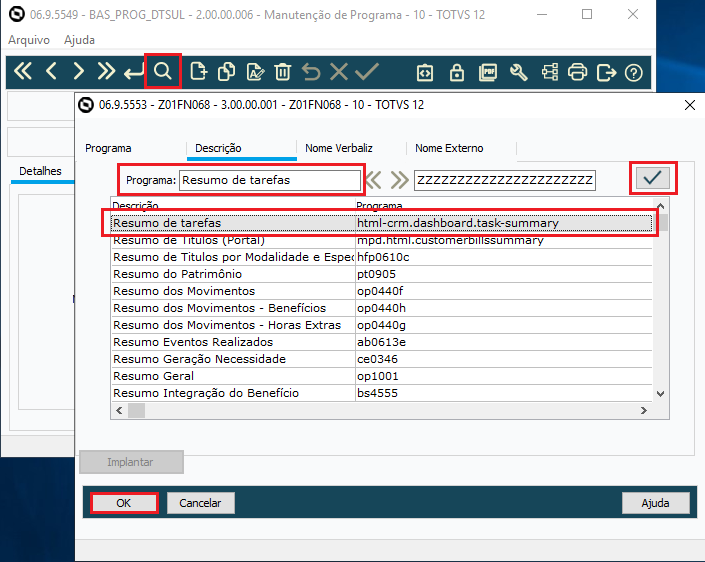Image resolution: width=705 pixels, height=562 pixels.
Task: Select Resumo do Patrimônio row
Action: (x=381, y=274)
